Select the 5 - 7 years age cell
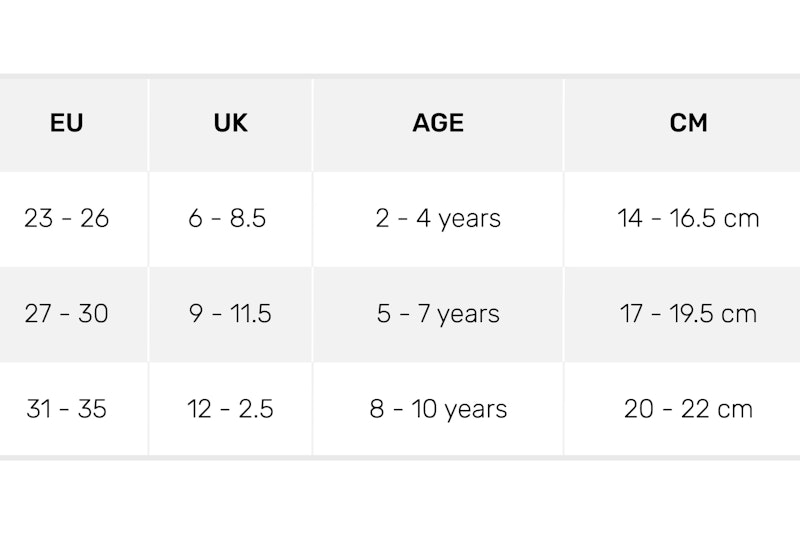This screenshot has width=800, height=533. [438, 313]
